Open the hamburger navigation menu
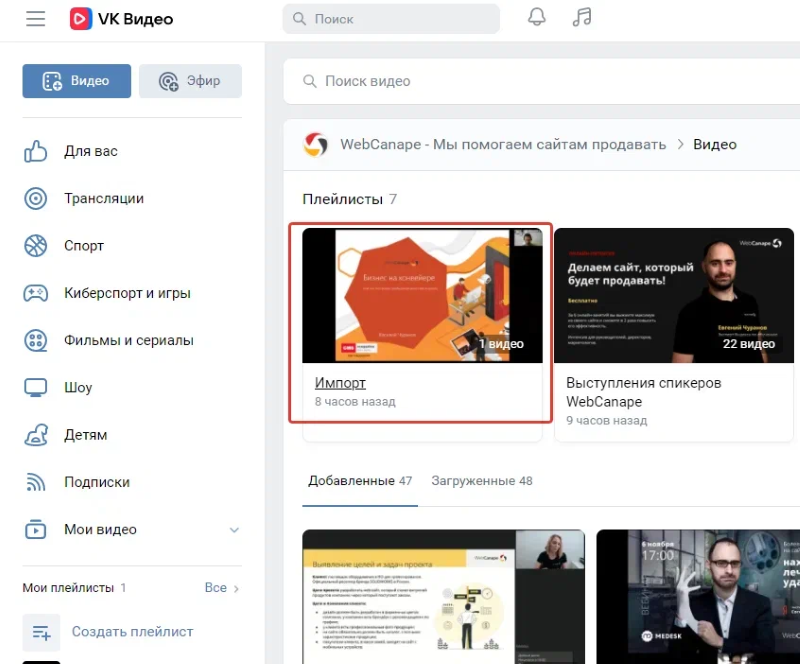This screenshot has height=664, width=800. click(x=36, y=19)
